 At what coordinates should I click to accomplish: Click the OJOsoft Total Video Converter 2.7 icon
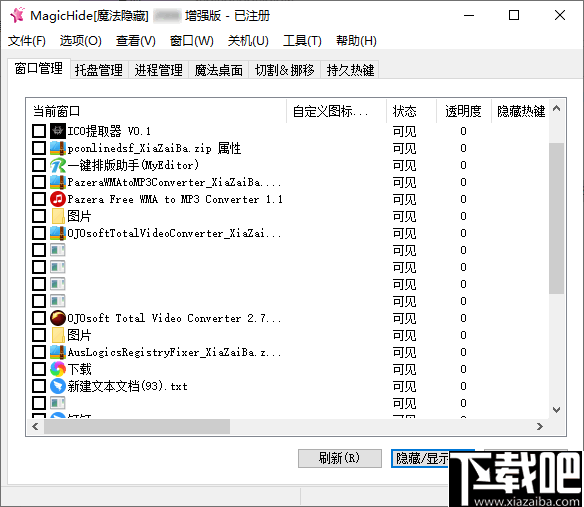pos(58,318)
